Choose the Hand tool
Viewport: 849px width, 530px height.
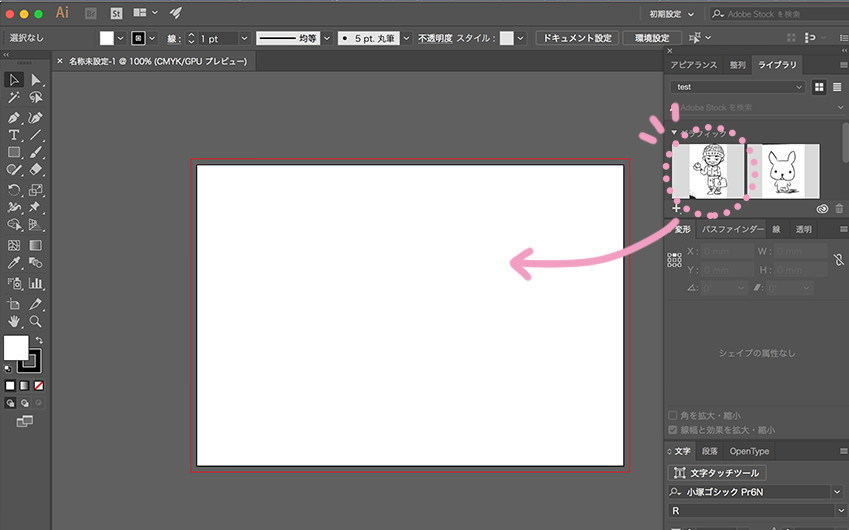(x=14, y=321)
